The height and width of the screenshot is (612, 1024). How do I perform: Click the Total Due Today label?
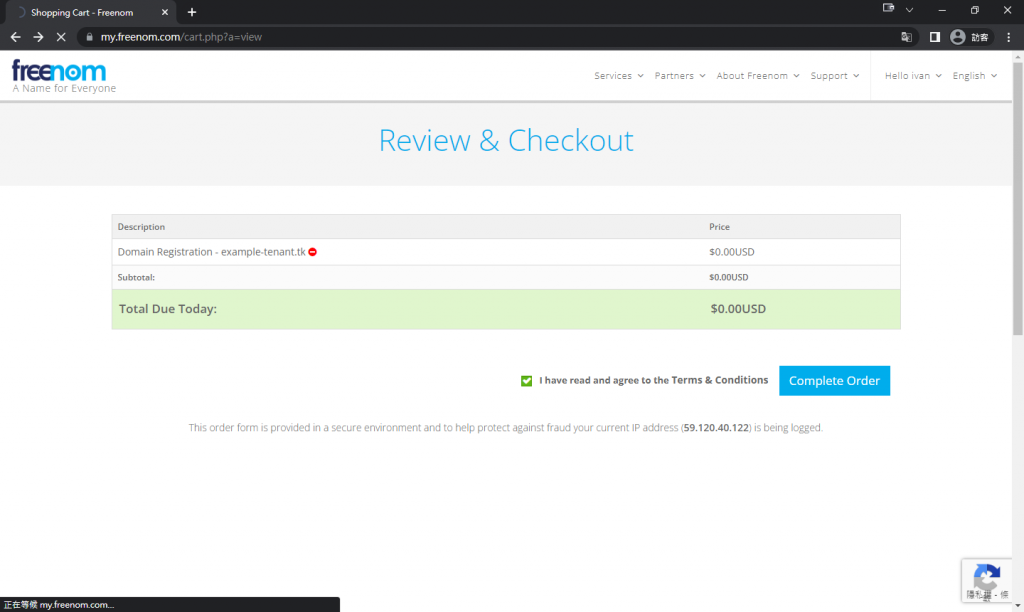click(168, 309)
